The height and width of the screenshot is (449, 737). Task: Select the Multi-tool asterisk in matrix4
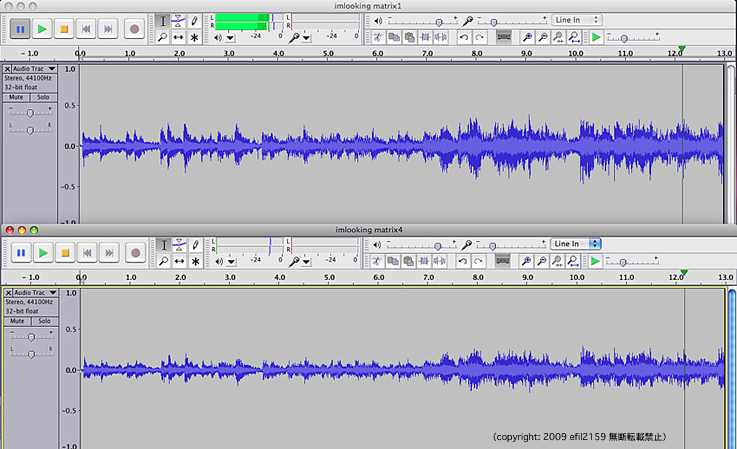point(196,261)
